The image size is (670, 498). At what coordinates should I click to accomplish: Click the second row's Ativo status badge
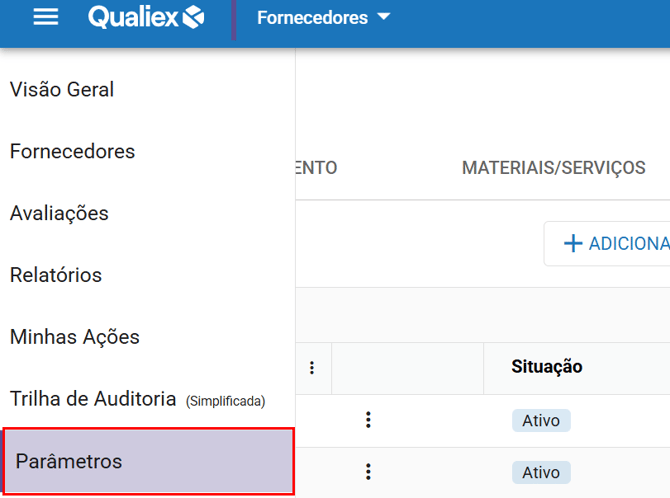(541, 471)
